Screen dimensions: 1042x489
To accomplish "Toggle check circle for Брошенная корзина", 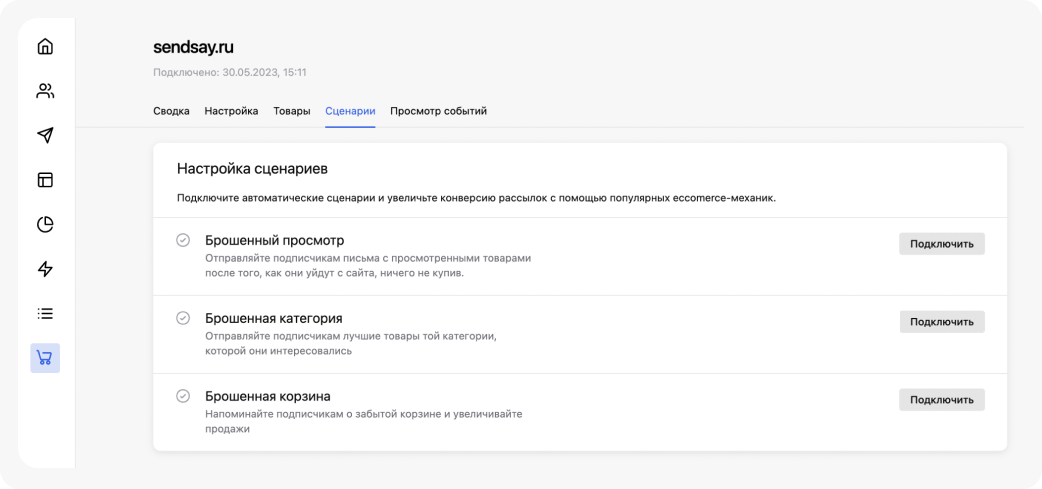I will tap(183, 396).
